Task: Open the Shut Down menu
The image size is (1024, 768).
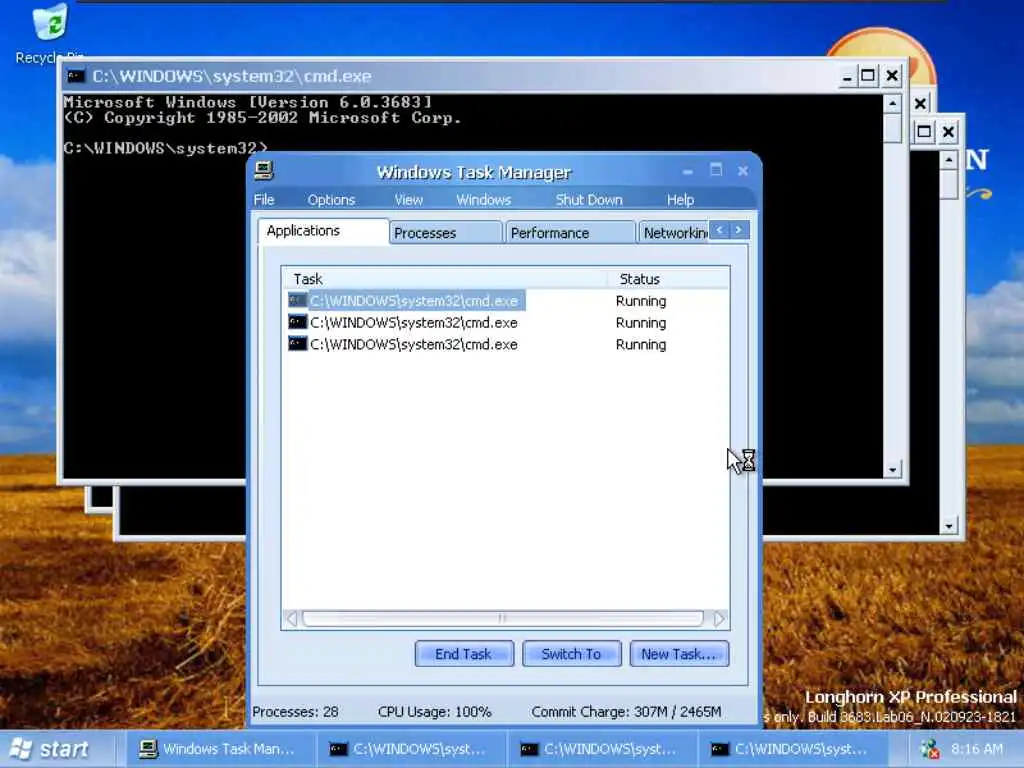Action: click(x=589, y=200)
